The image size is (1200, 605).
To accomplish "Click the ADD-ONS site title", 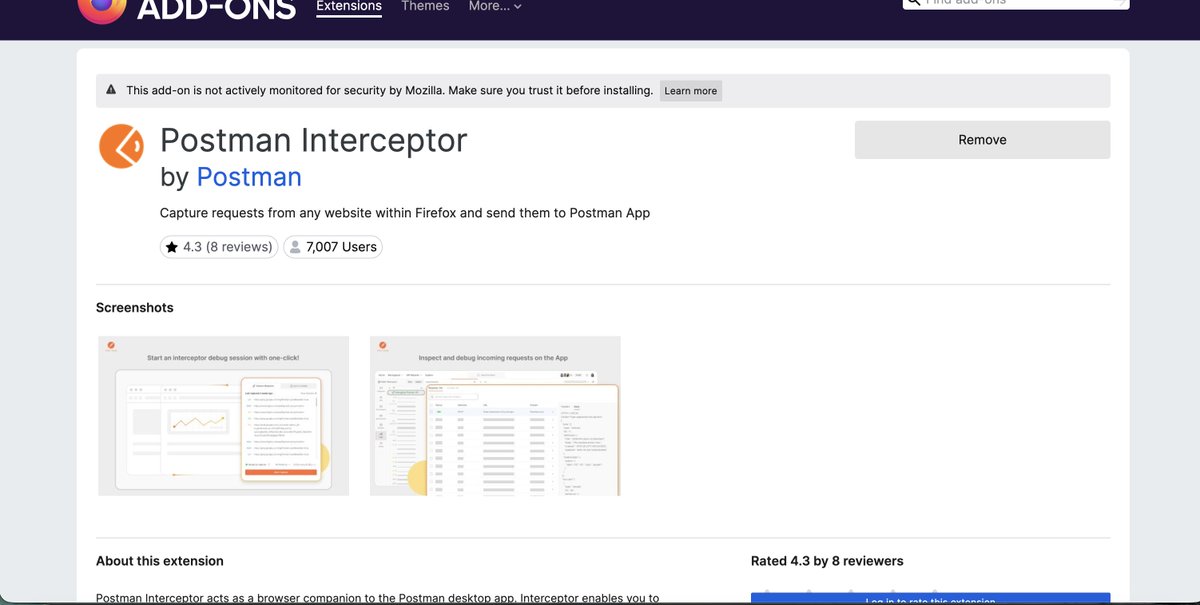I will tap(216, 9).
